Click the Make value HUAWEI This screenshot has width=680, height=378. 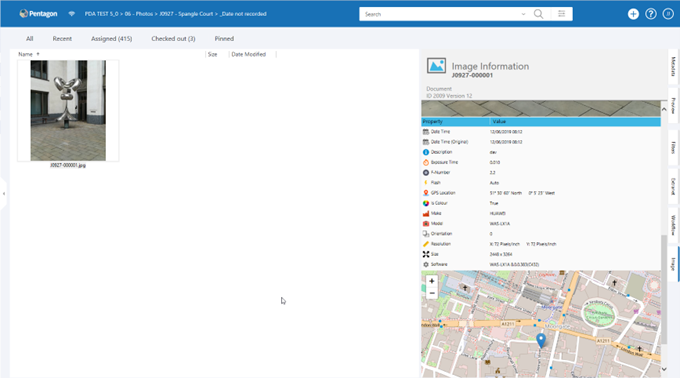tap(497, 213)
